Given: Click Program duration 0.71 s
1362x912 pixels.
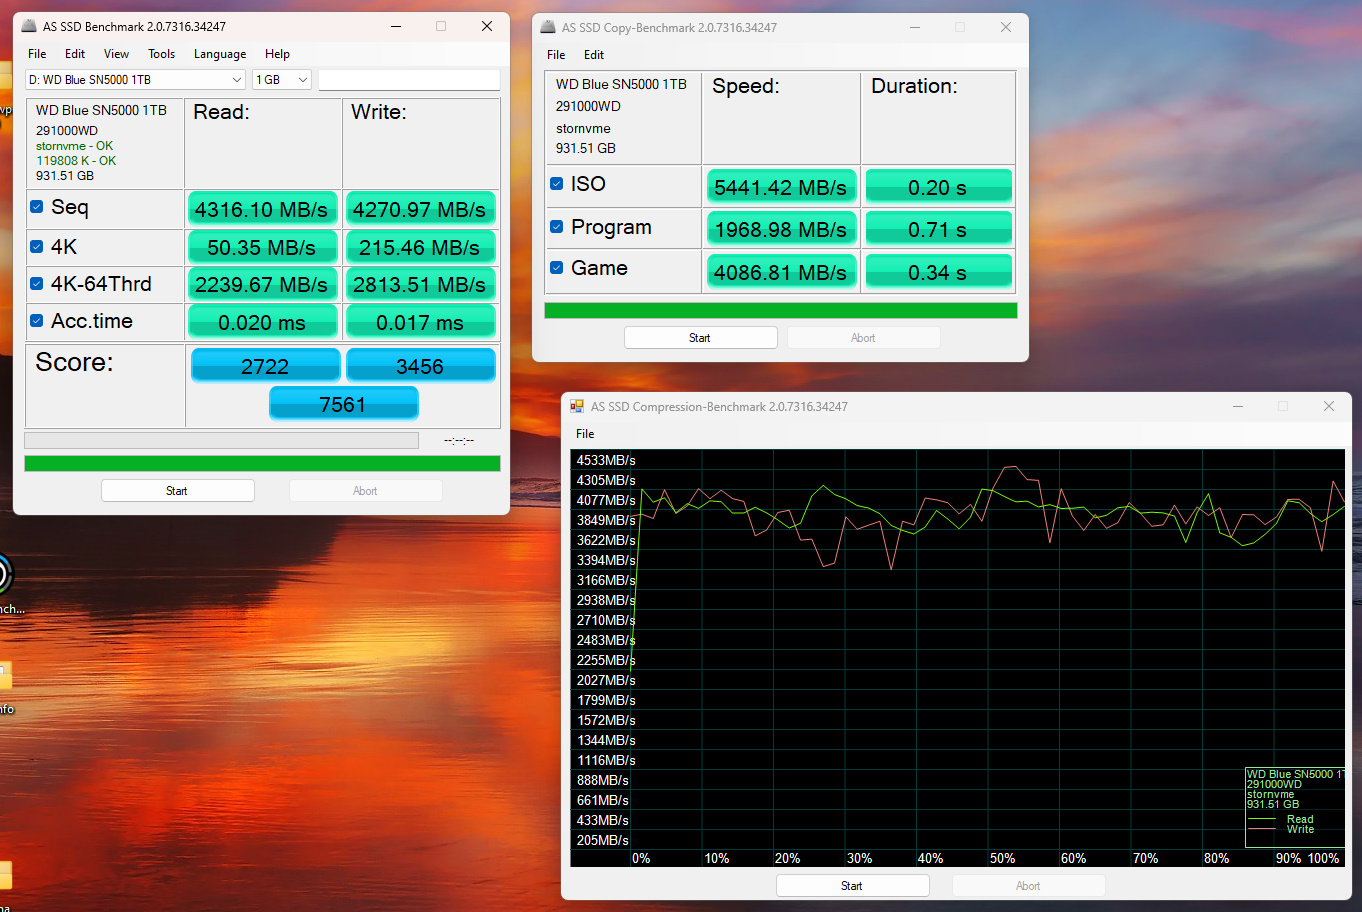Looking at the screenshot, I should pyautogui.click(x=939, y=229).
